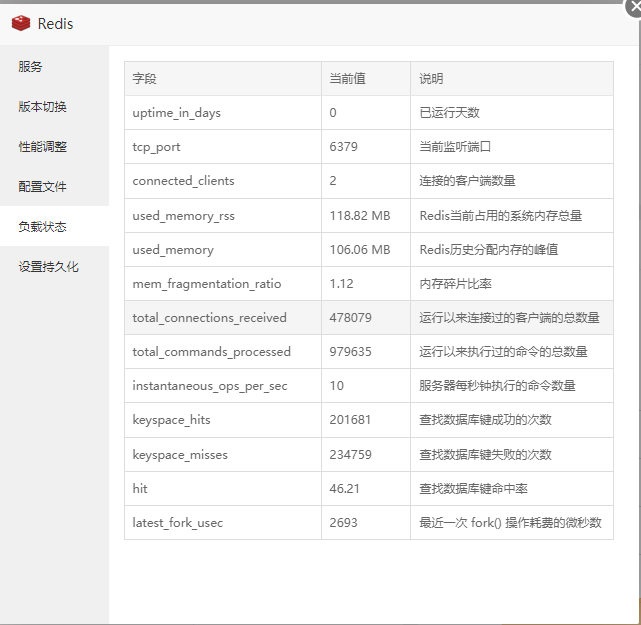This screenshot has height=625, width=641.
Task: Click the Redis历史分配内存的峰值 description
Action: [x=489, y=250]
